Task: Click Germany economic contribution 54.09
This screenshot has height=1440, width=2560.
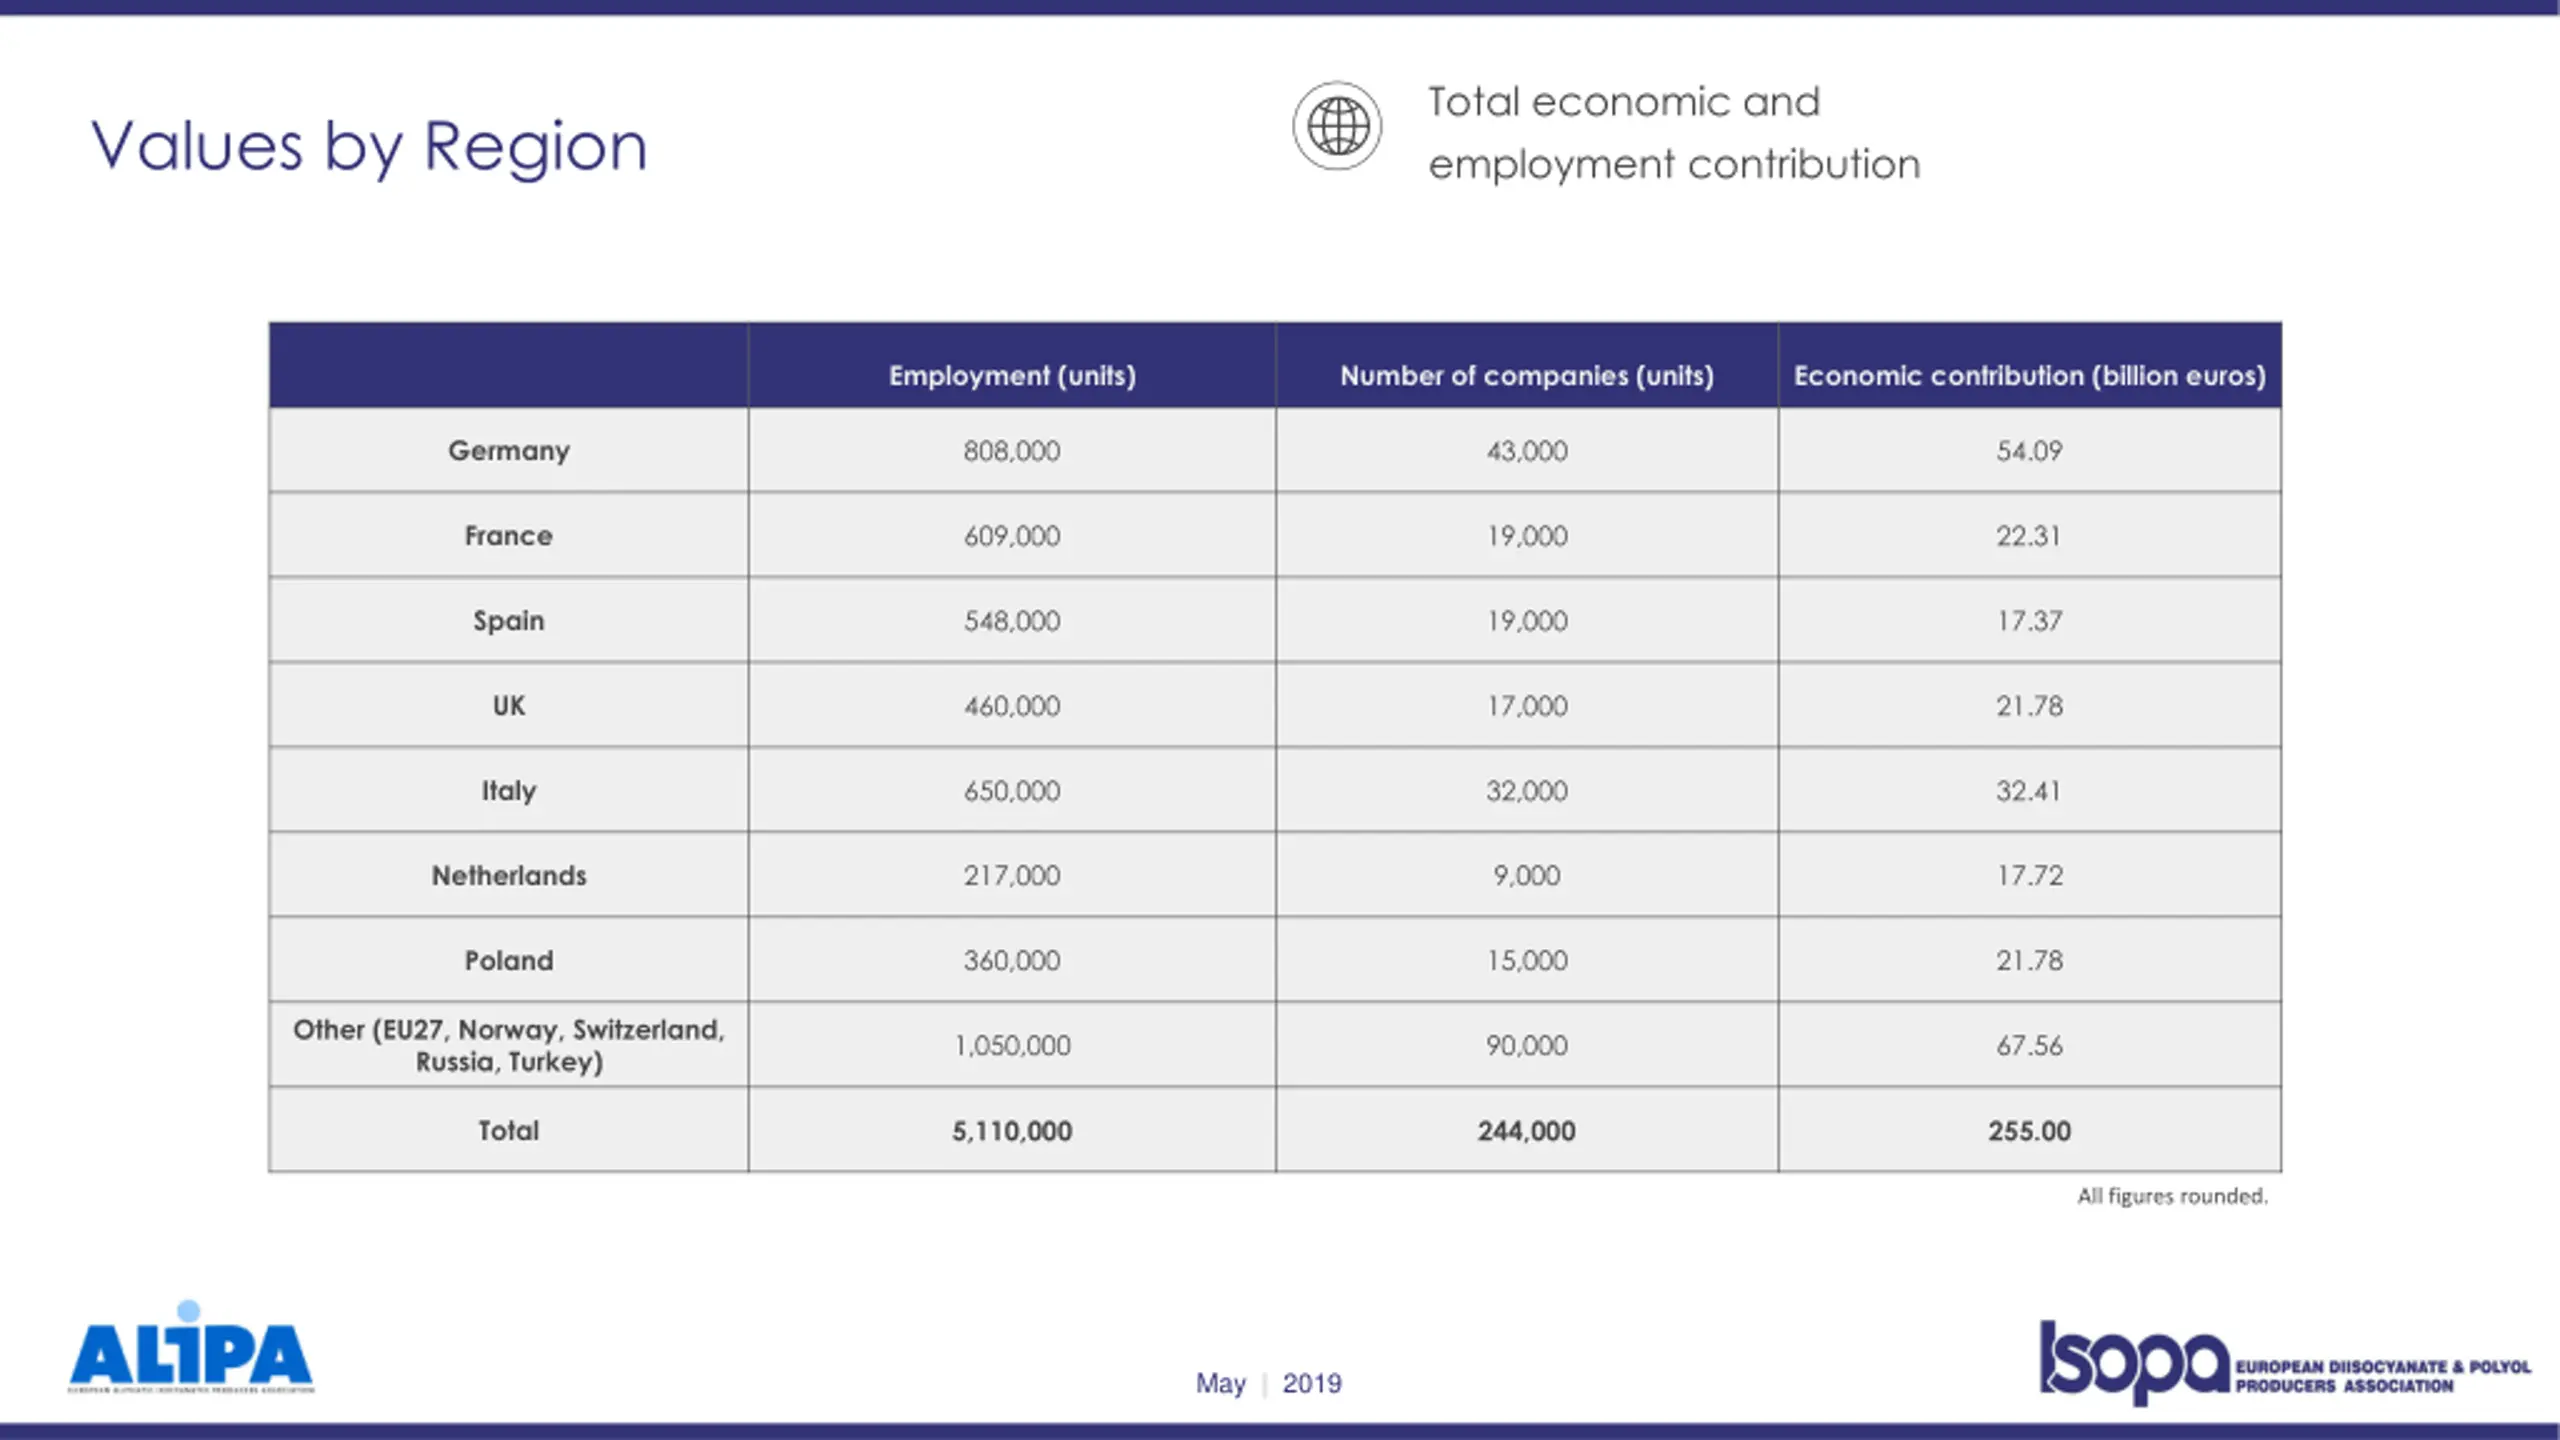Action: point(2030,451)
